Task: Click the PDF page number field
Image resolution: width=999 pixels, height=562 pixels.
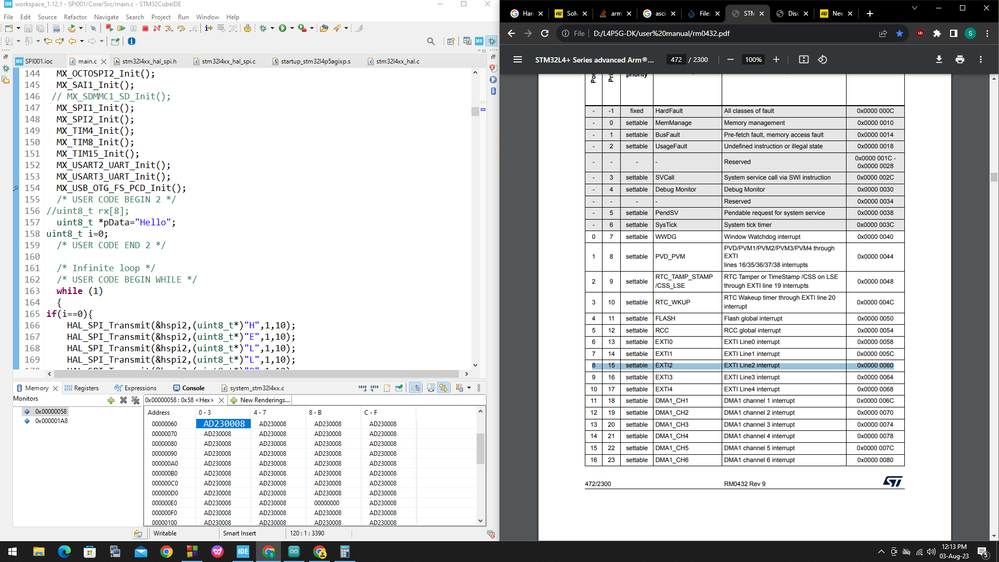Action: (x=676, y=59)
